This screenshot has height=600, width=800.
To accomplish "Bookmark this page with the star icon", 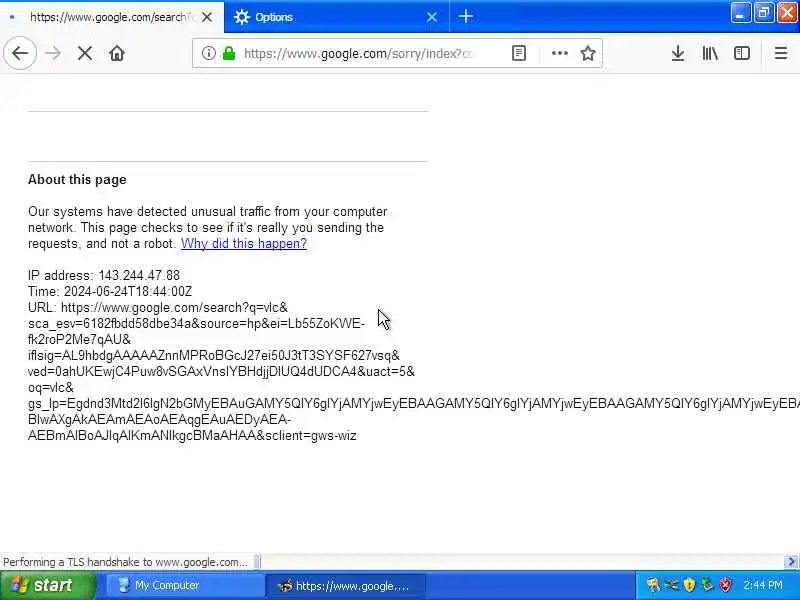I will click(588, 53).
